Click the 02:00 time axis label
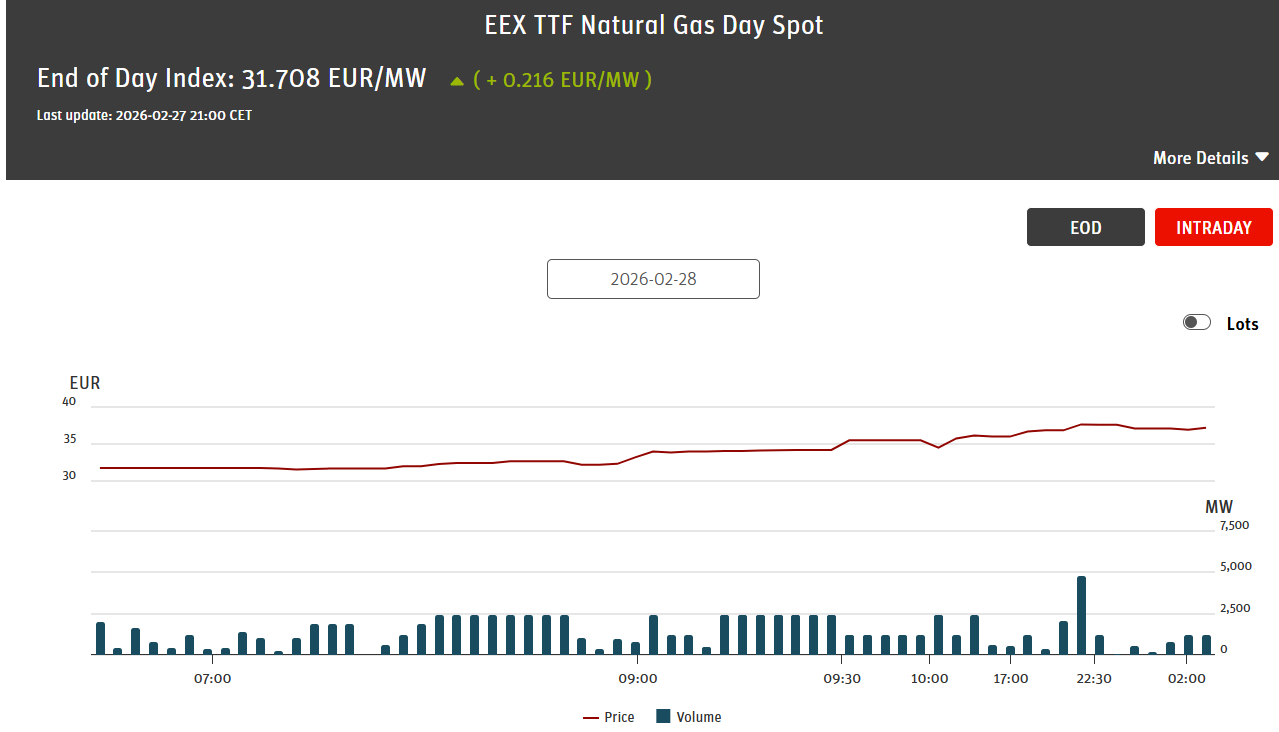This screenshot has height=732, width=1279. click(x=1187, y=679)
